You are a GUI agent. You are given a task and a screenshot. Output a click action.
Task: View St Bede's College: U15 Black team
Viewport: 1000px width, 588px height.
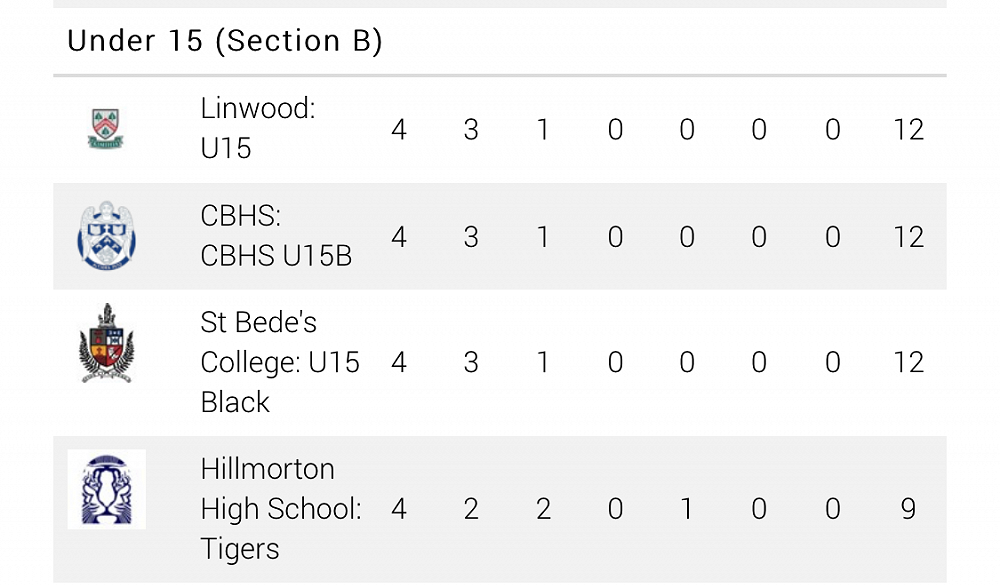[280, 362]
